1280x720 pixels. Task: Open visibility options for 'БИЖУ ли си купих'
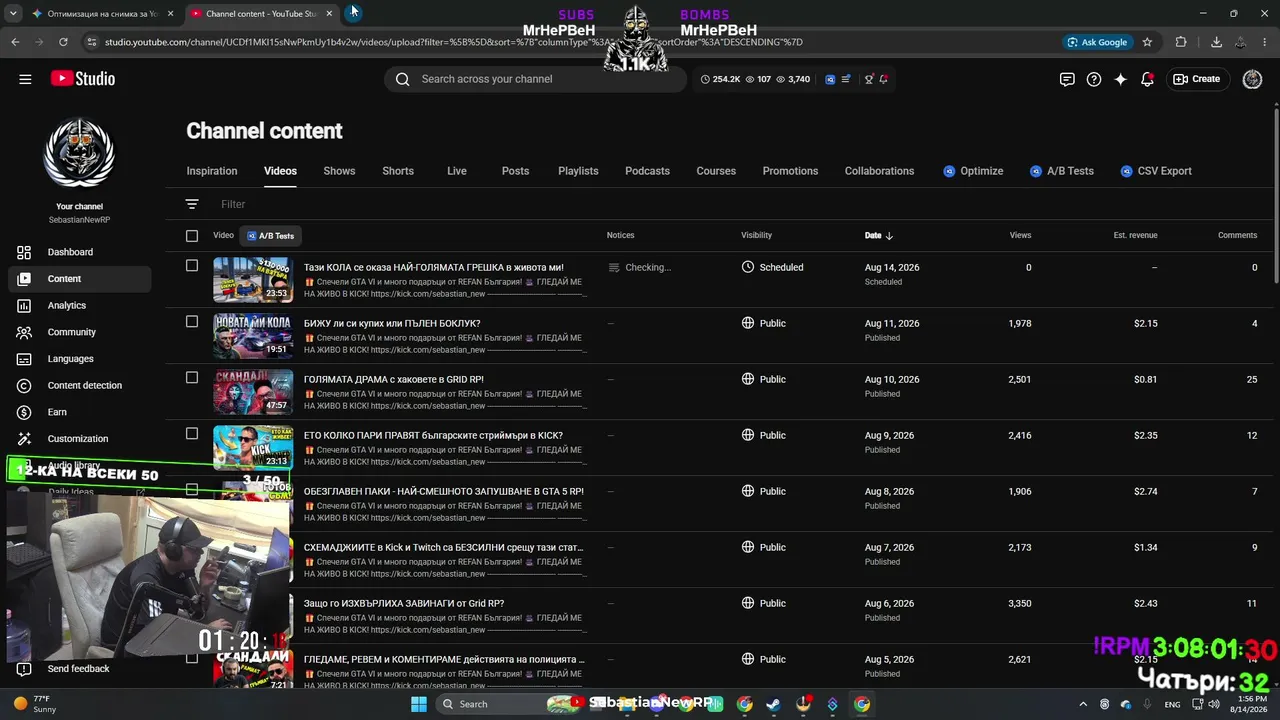click(763, 324)
